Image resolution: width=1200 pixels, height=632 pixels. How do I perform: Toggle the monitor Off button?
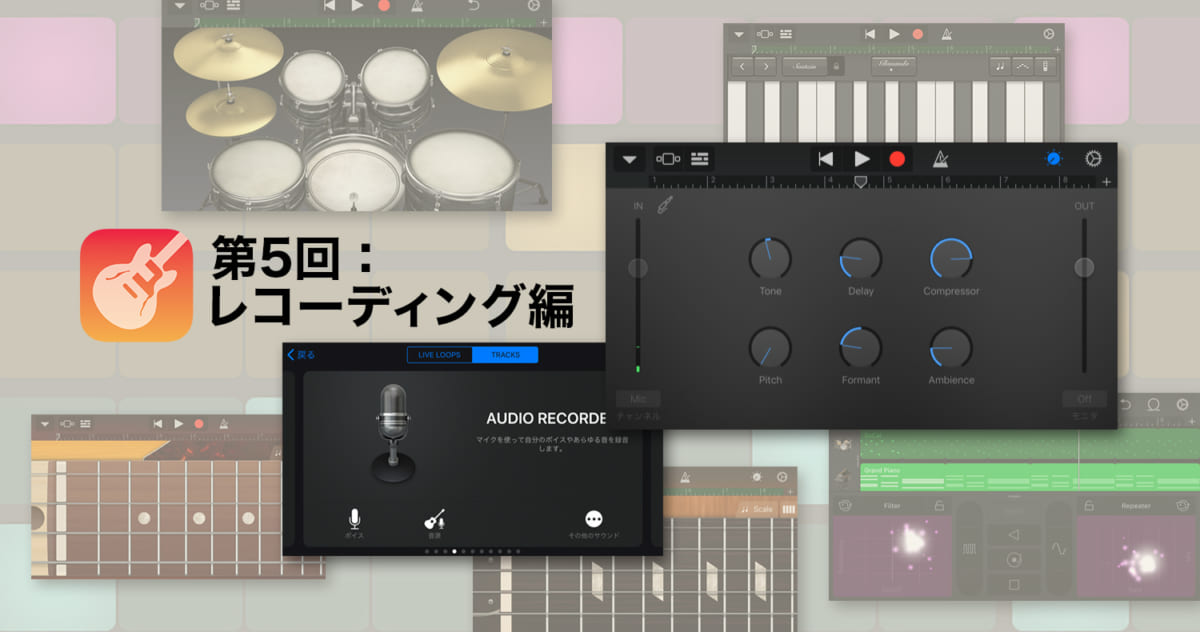(1084, 398)
